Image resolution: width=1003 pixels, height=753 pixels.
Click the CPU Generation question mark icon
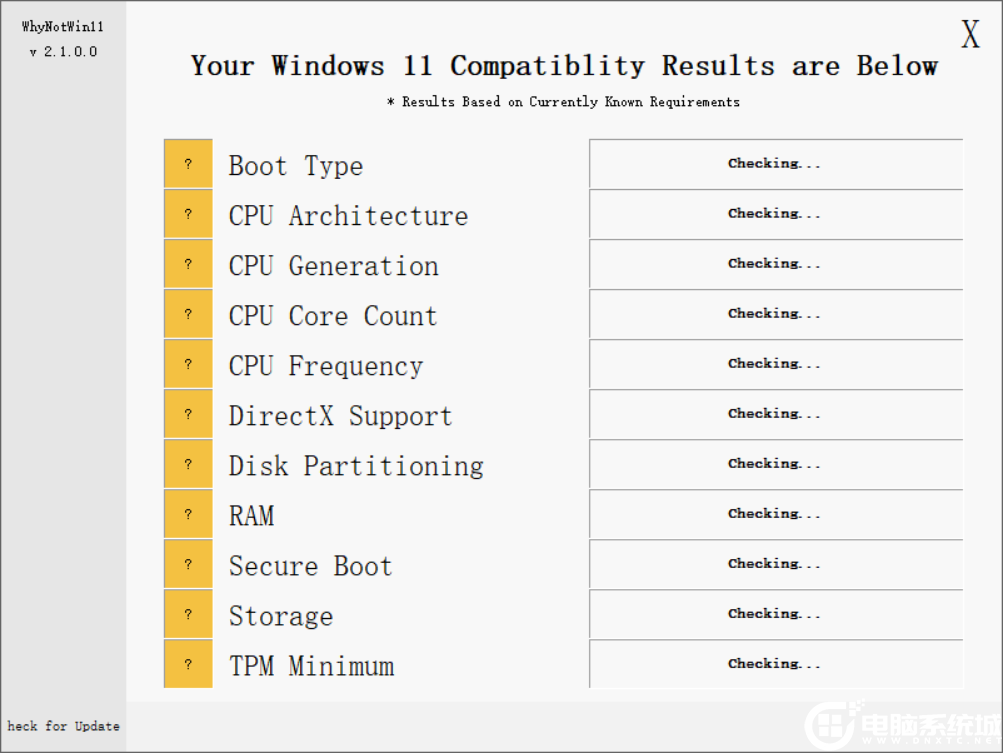click(x=188, y=263)
